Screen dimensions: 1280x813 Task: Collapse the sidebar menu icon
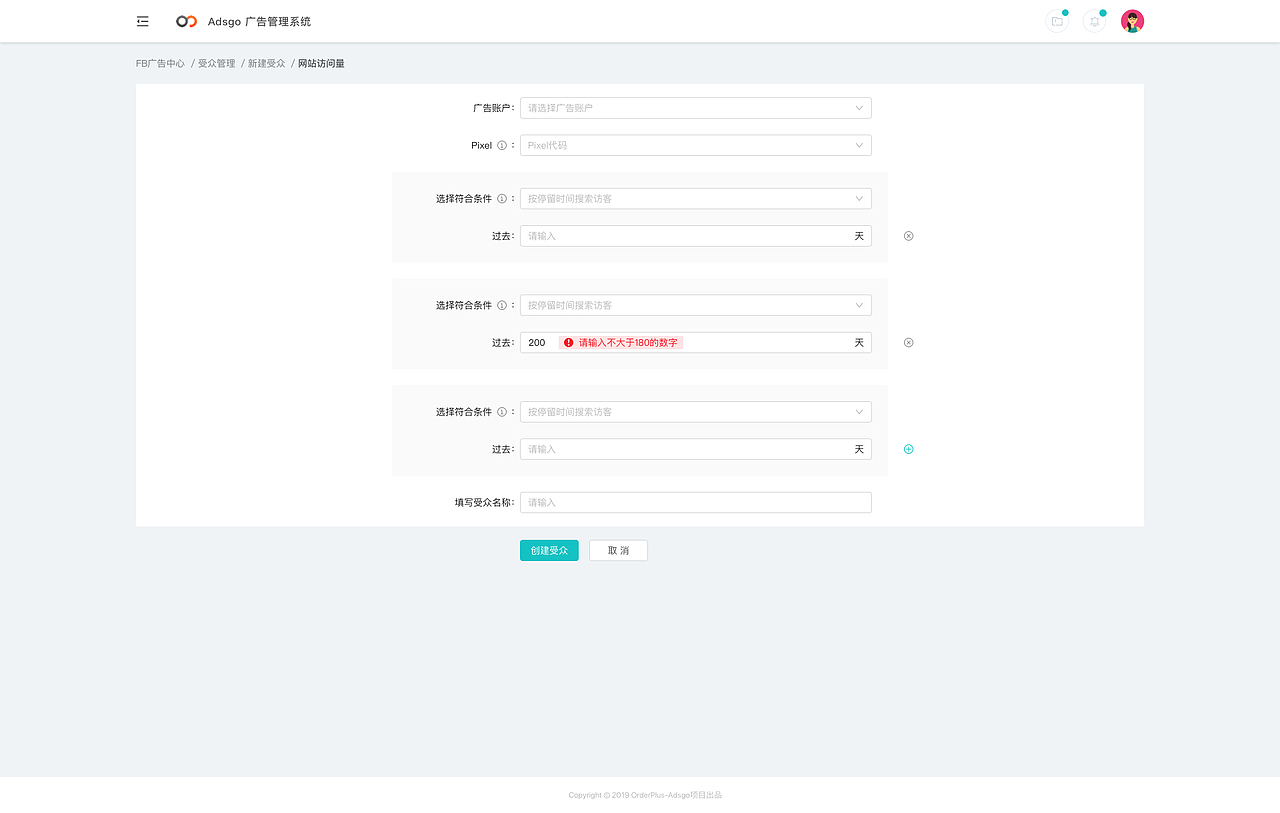click(143, 21)
